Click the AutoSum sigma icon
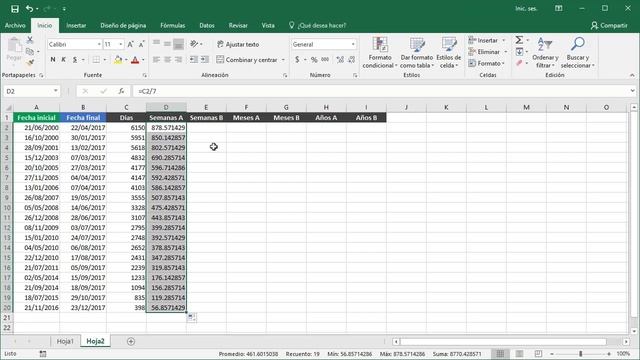The image size is (640, 360). pos(519,40)
